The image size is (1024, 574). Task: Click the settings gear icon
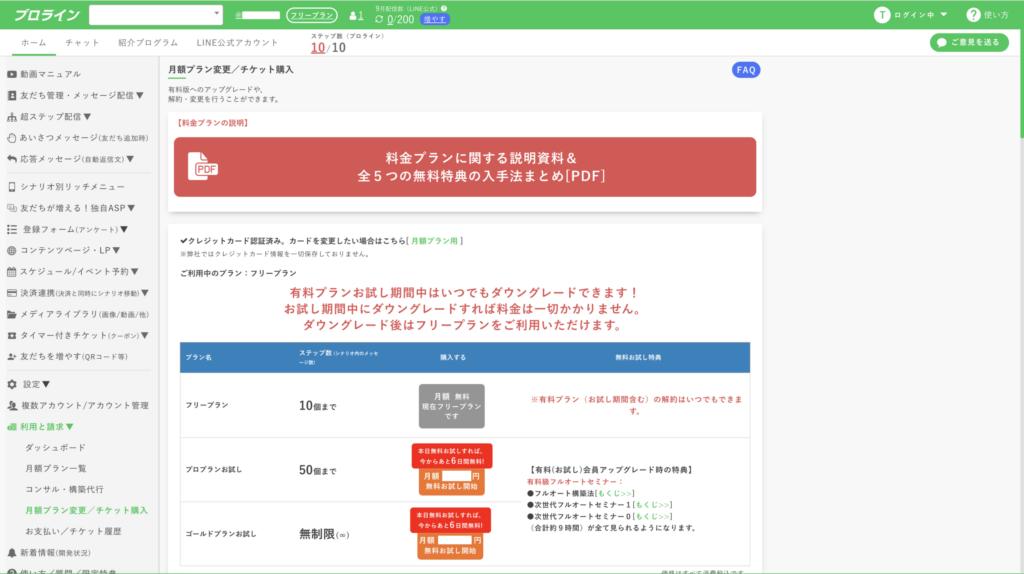click(x=12, y=385)
